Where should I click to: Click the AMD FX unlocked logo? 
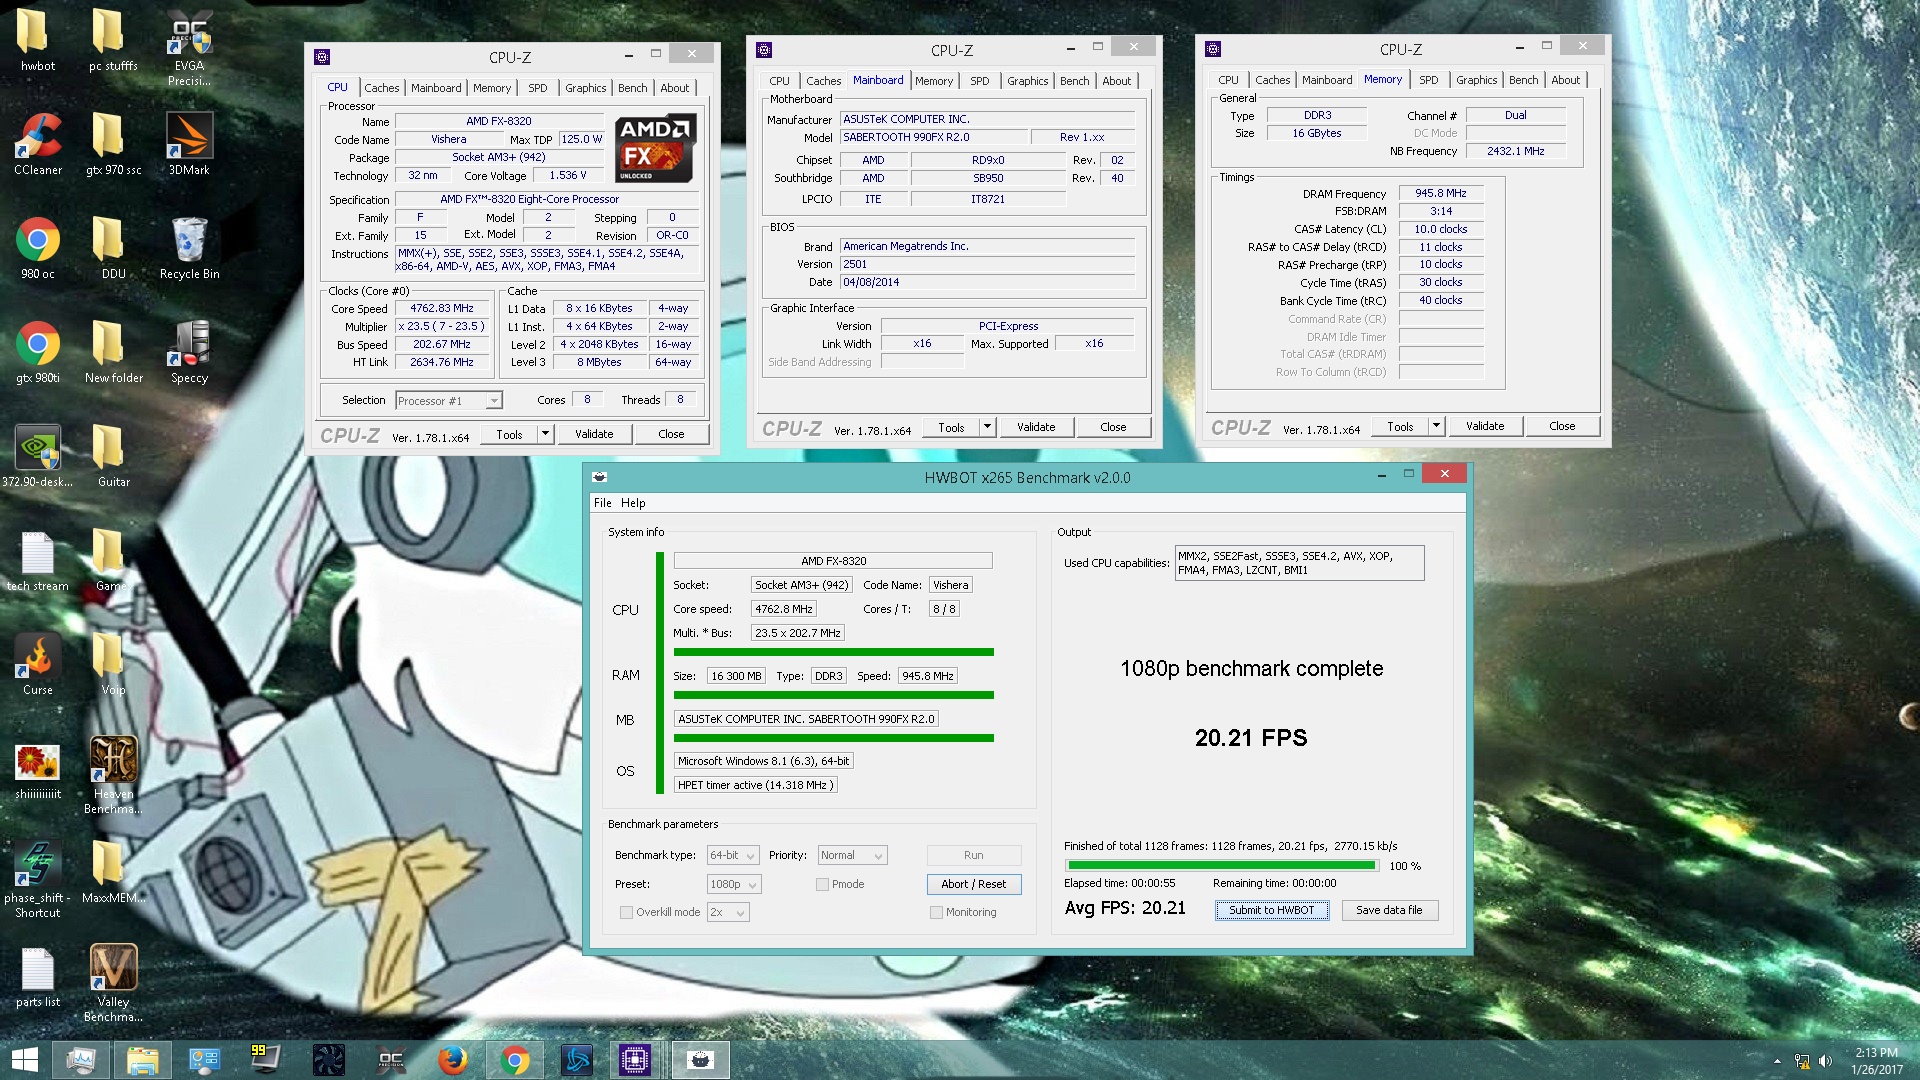coord(654,148)
